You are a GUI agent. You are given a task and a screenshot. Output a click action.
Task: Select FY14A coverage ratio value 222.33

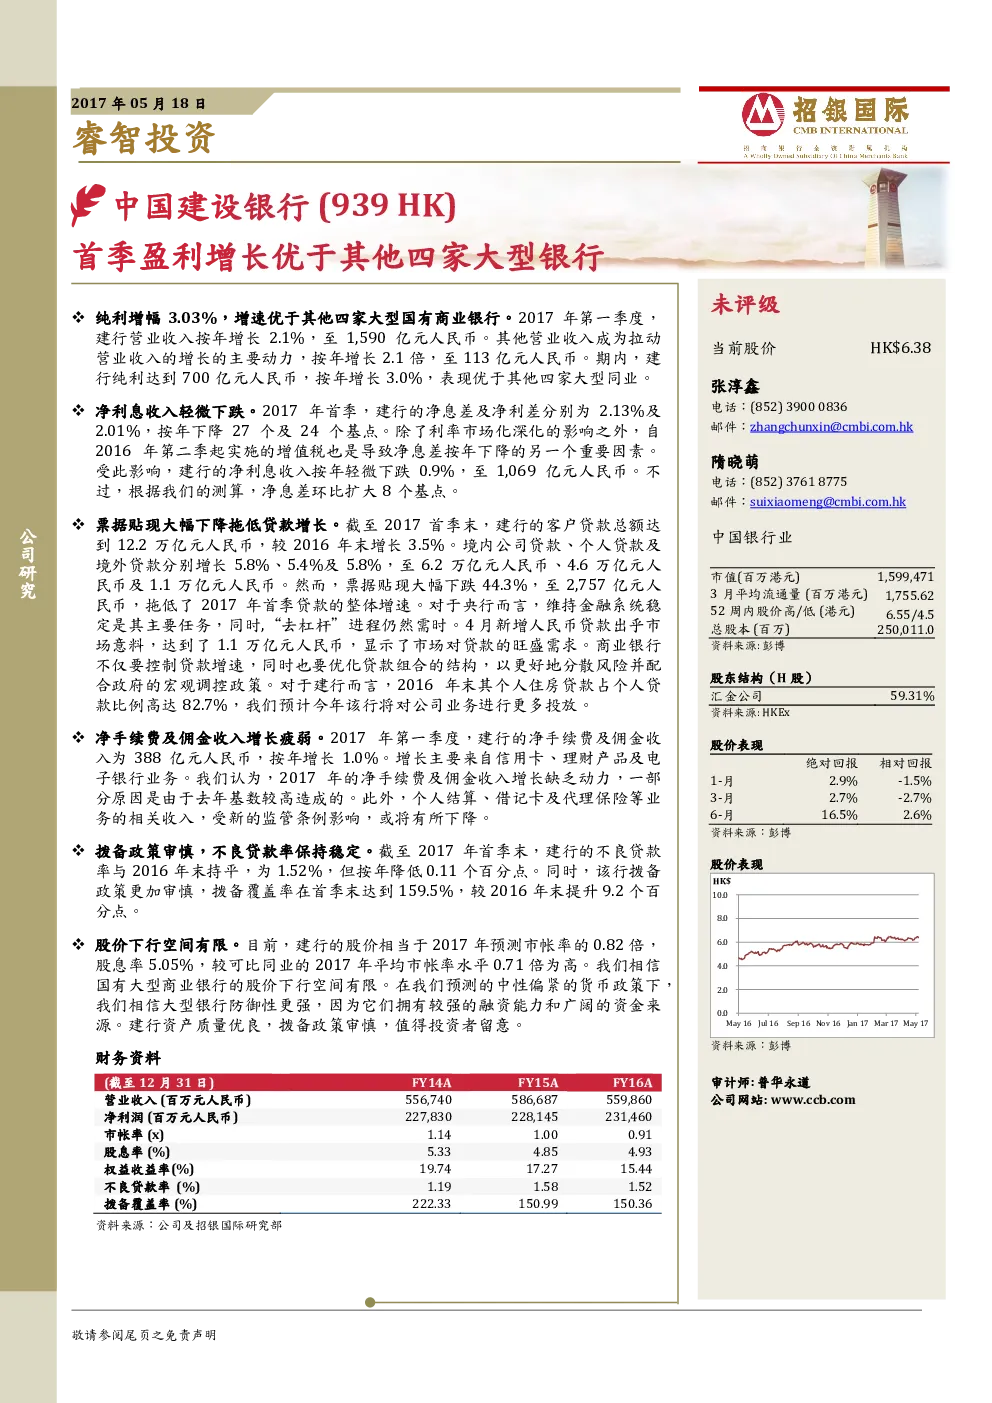click(x=431, y=1204)
